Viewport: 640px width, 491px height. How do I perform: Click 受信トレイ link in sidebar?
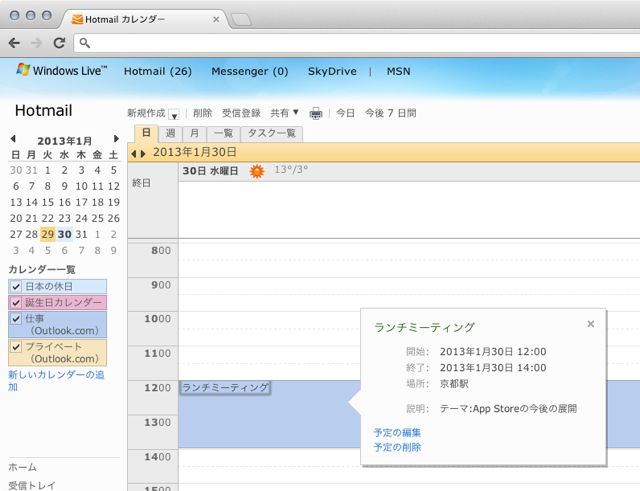[x=32, y=485]
